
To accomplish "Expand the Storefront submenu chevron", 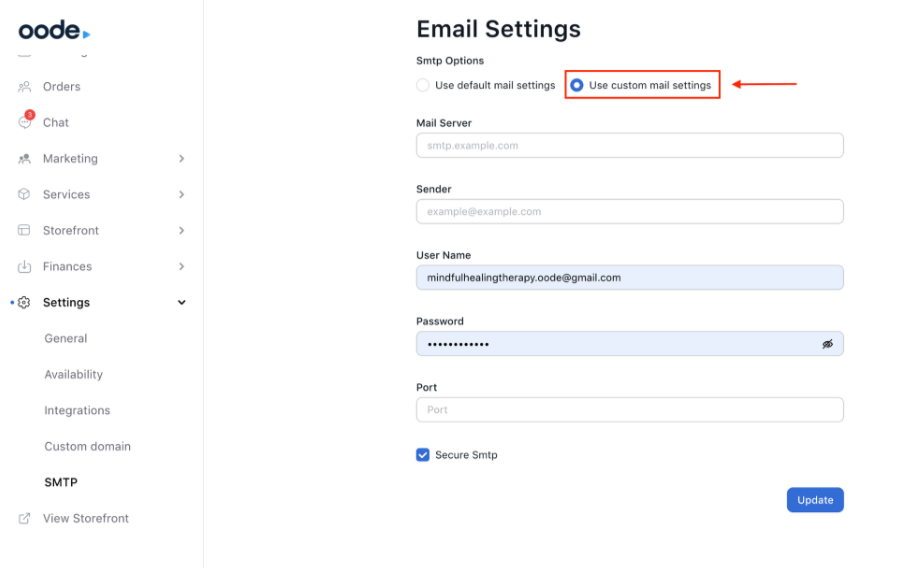I will click(181, 231).
